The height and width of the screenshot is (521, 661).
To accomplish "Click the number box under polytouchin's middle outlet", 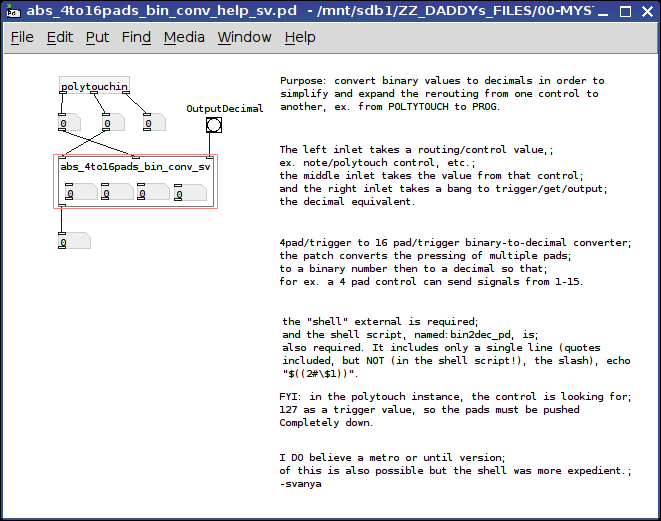I will (113, 122).
